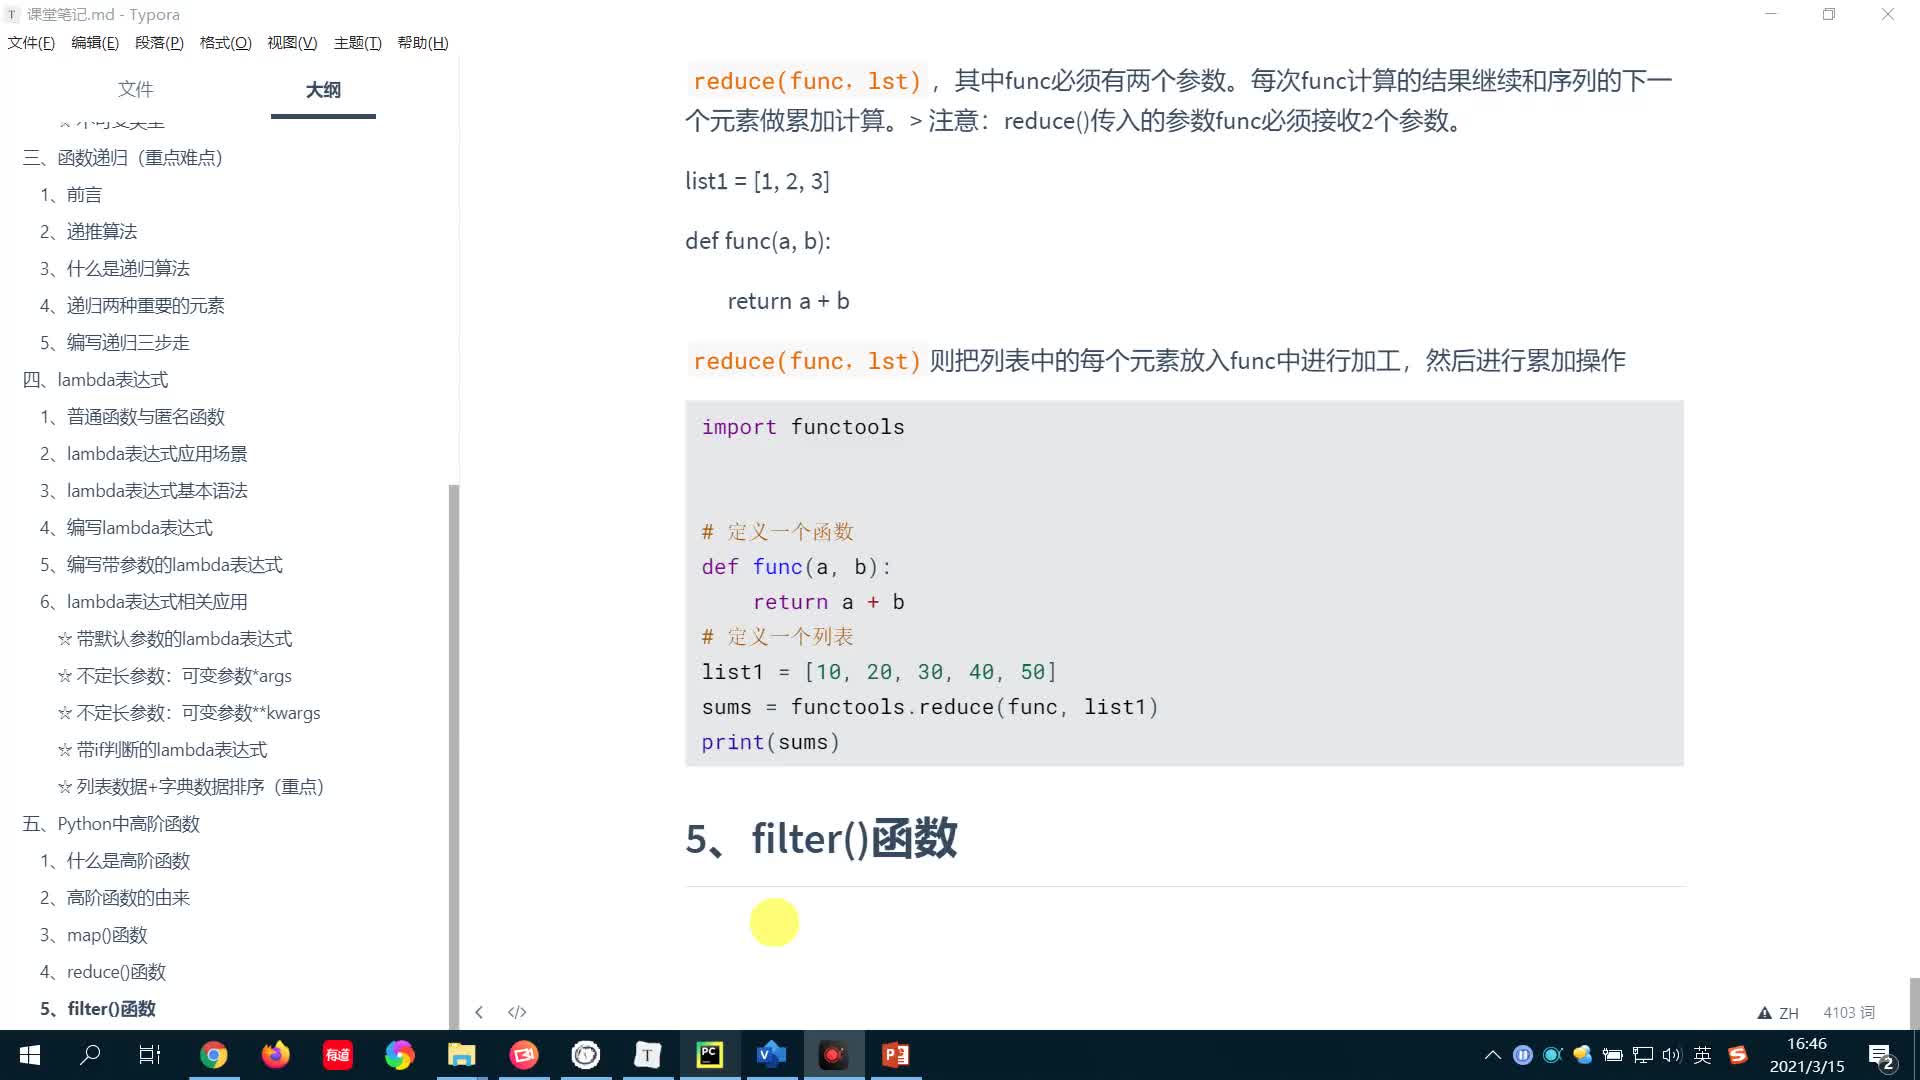
Task: Click the print(sums) code line
Action: click(771, 742)
